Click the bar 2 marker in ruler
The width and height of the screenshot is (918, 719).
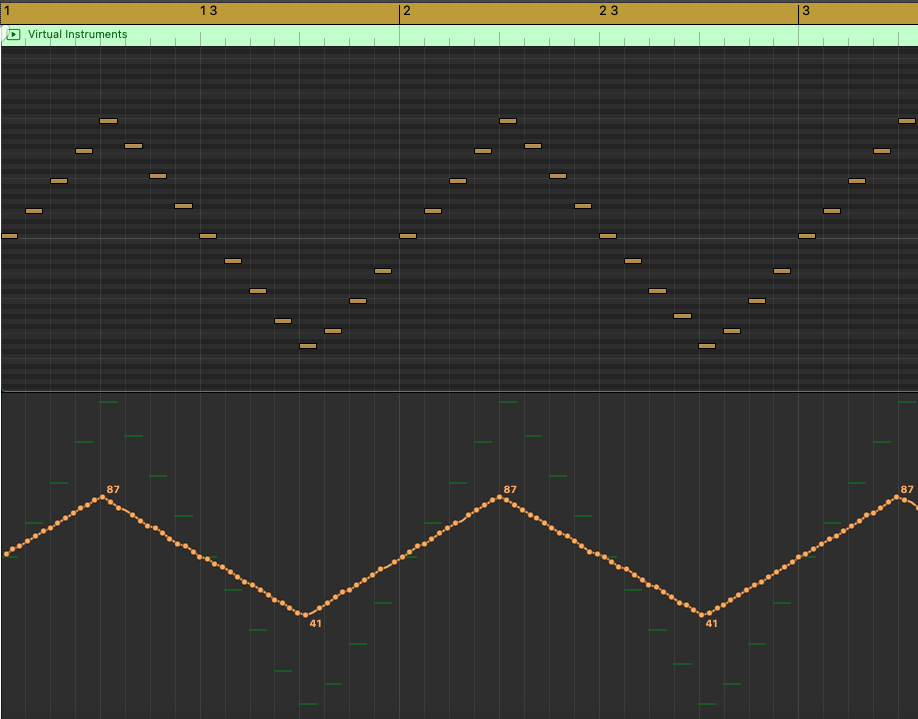(x=407, y=11)
